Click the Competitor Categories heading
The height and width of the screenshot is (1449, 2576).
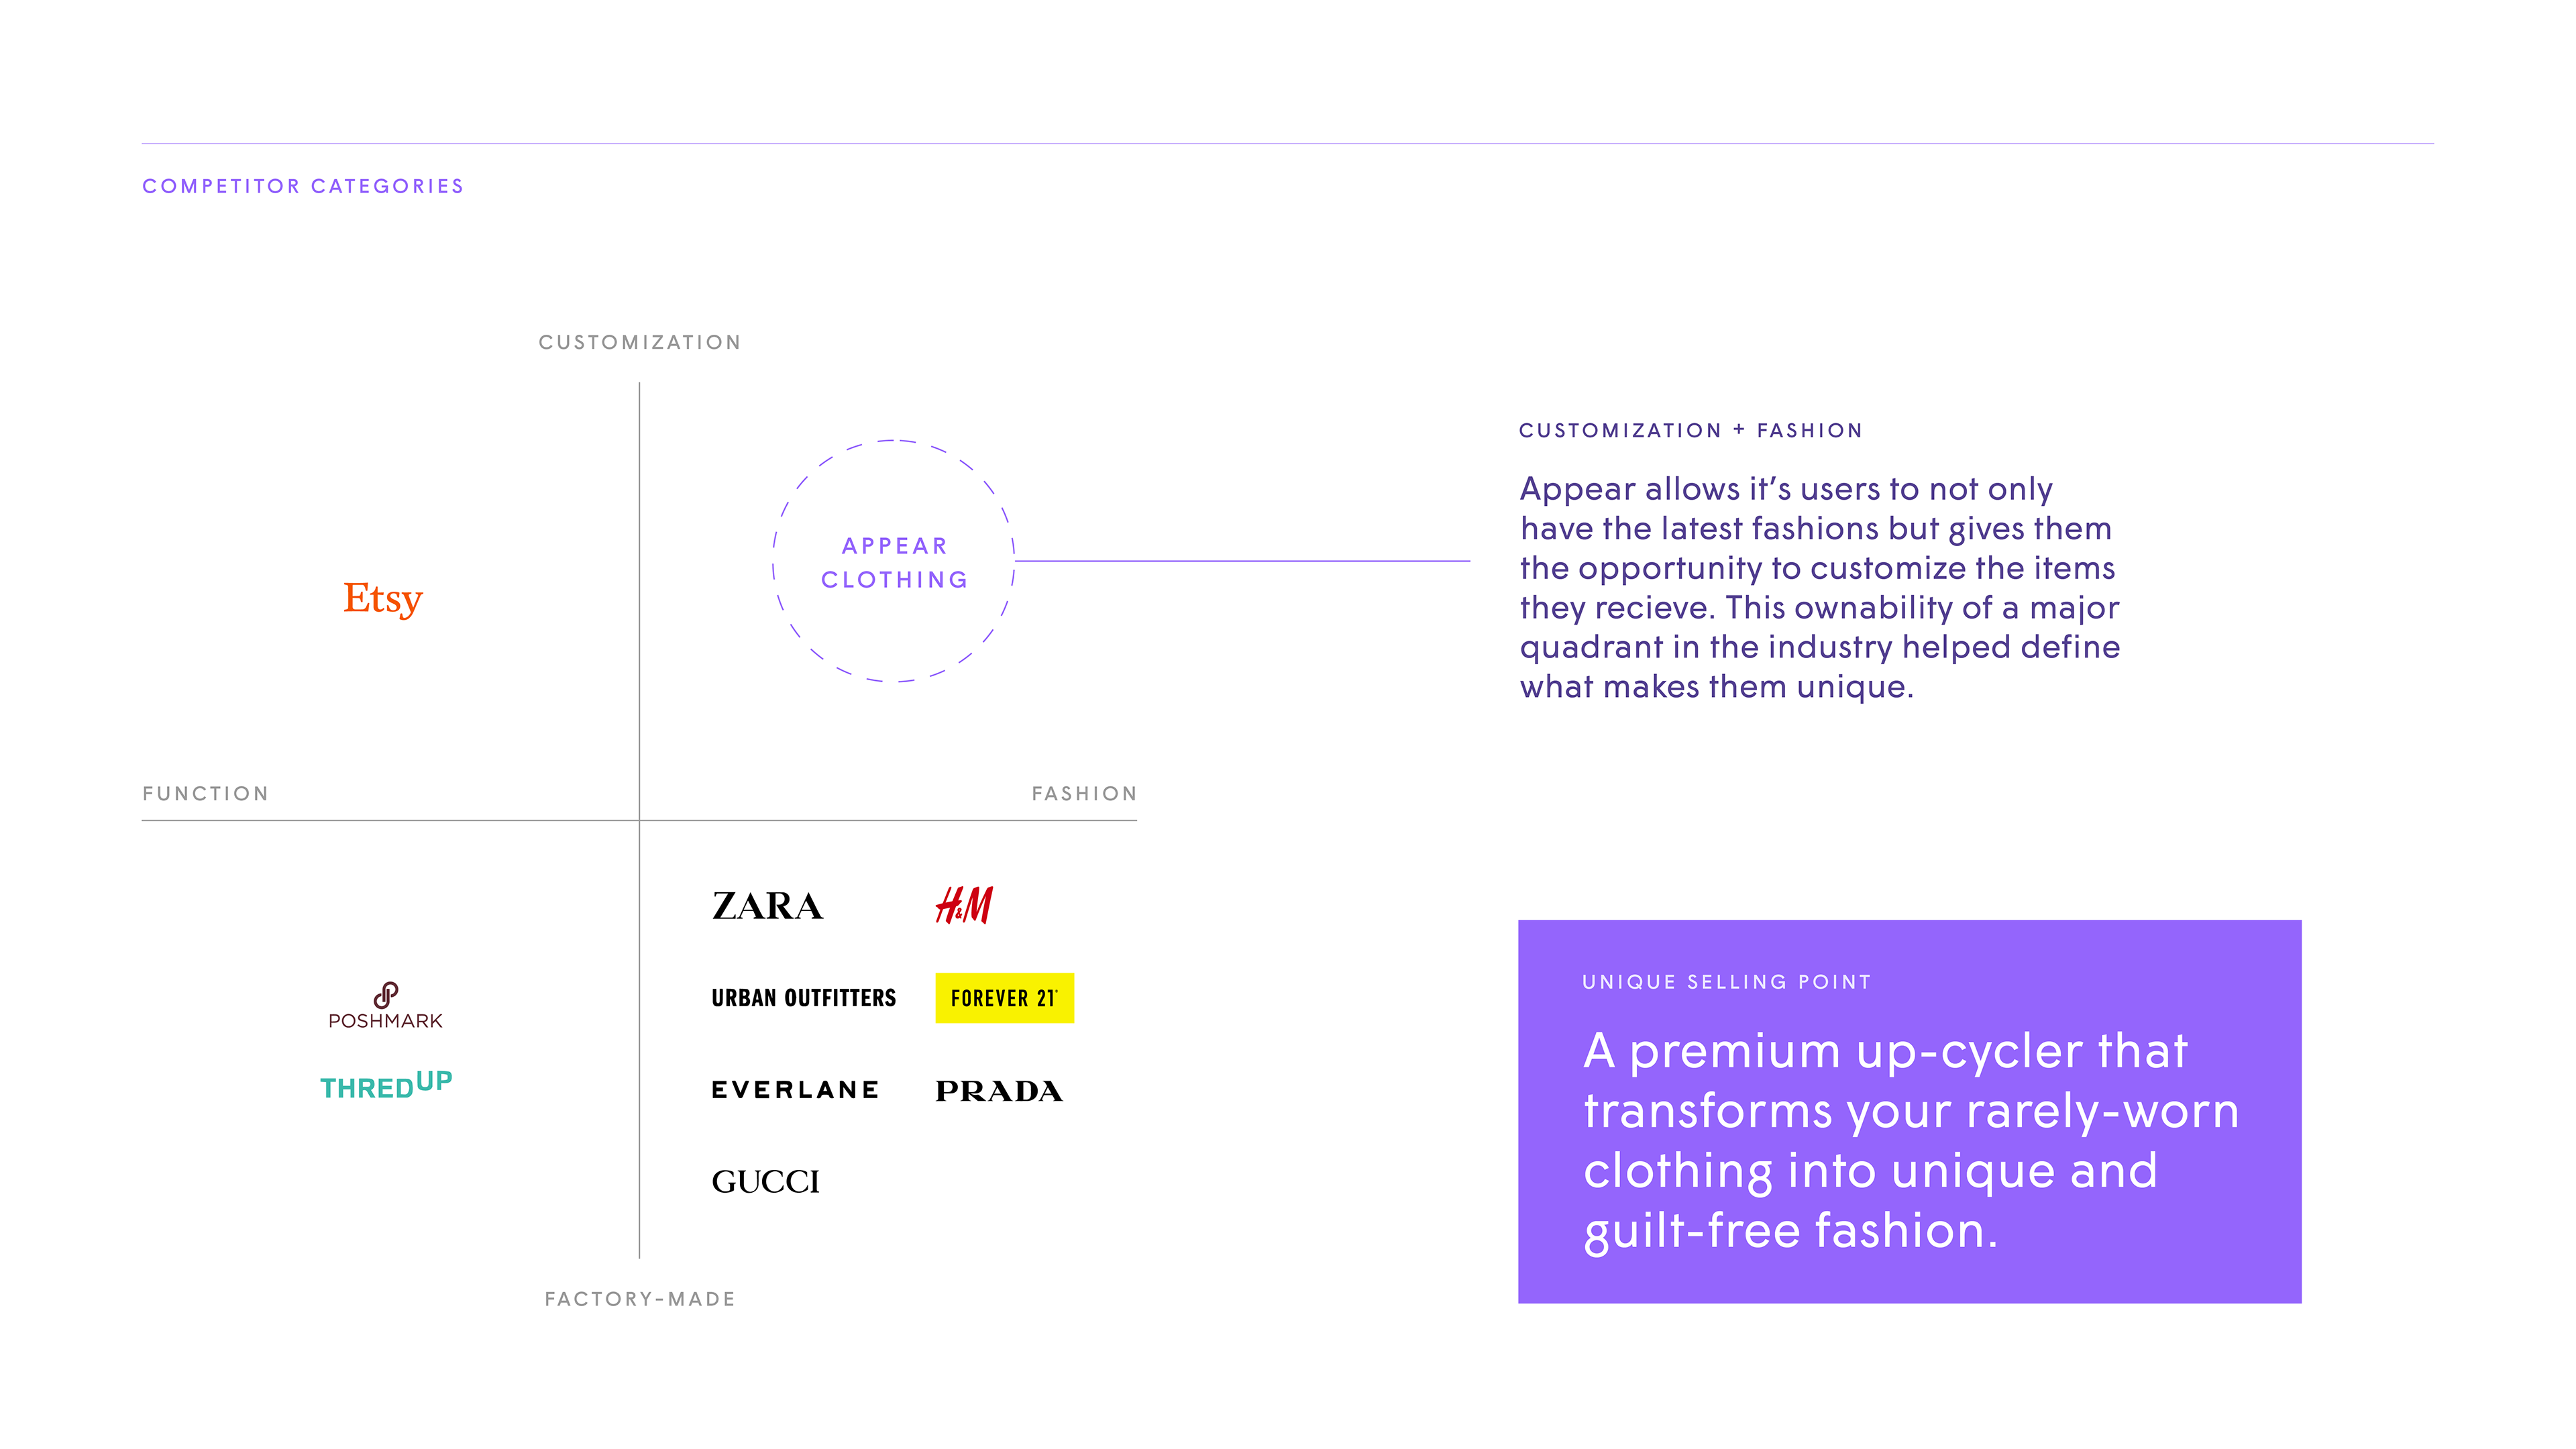[x=303, y=186]
